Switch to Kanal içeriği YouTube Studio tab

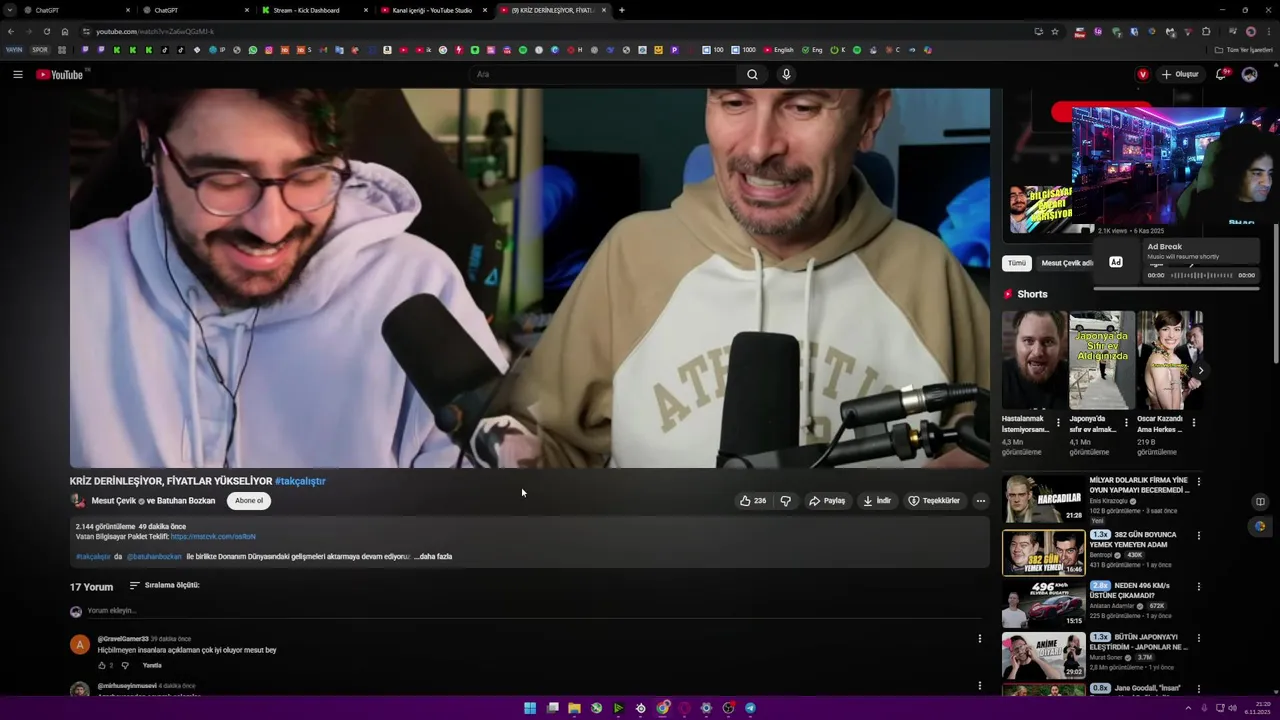click(x=432, y=10)
